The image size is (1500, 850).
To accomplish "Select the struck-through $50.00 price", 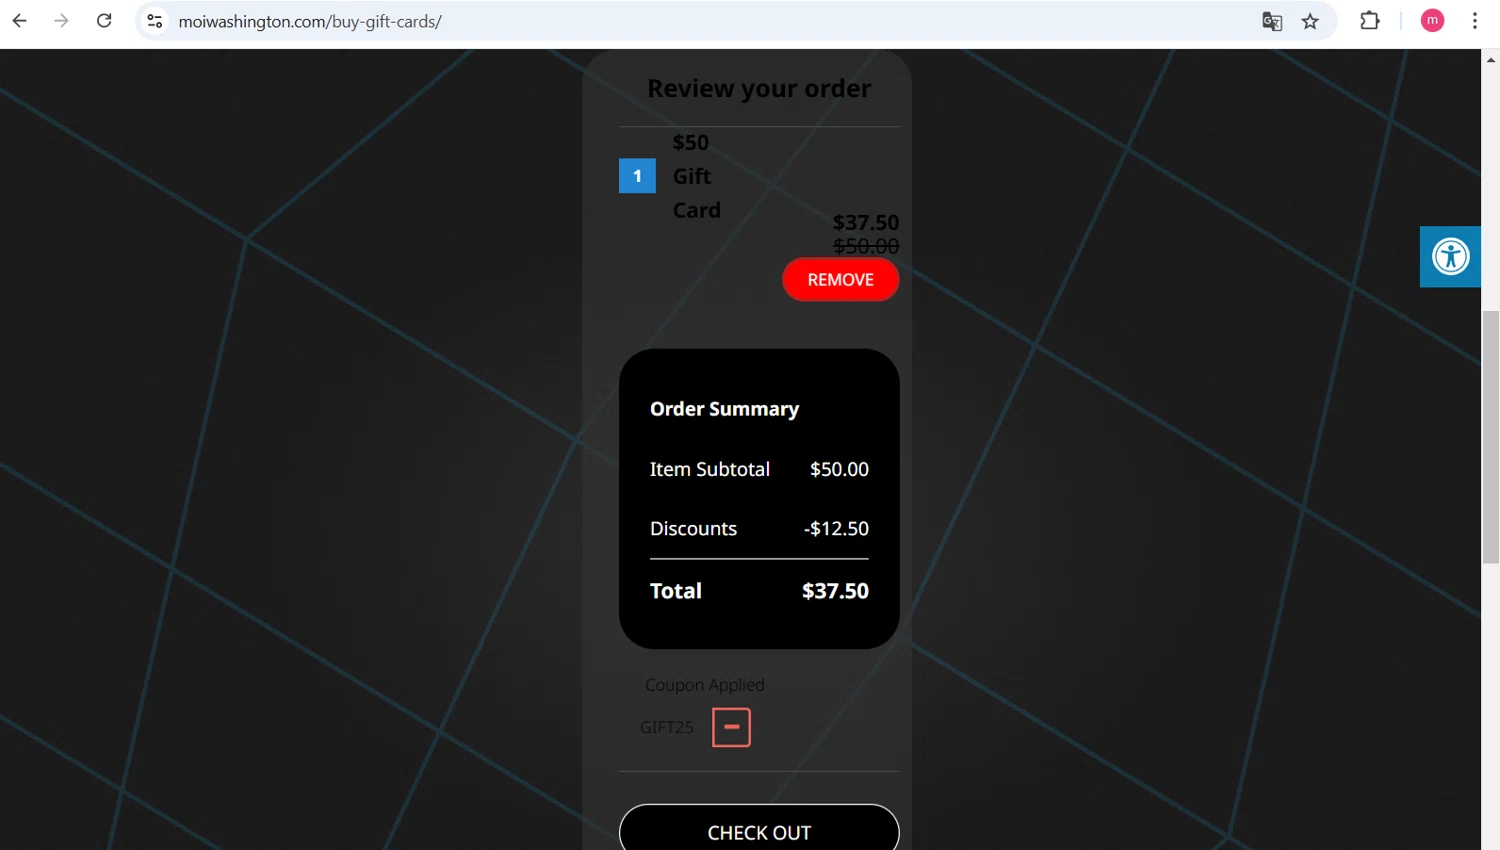I will [866, 246].
